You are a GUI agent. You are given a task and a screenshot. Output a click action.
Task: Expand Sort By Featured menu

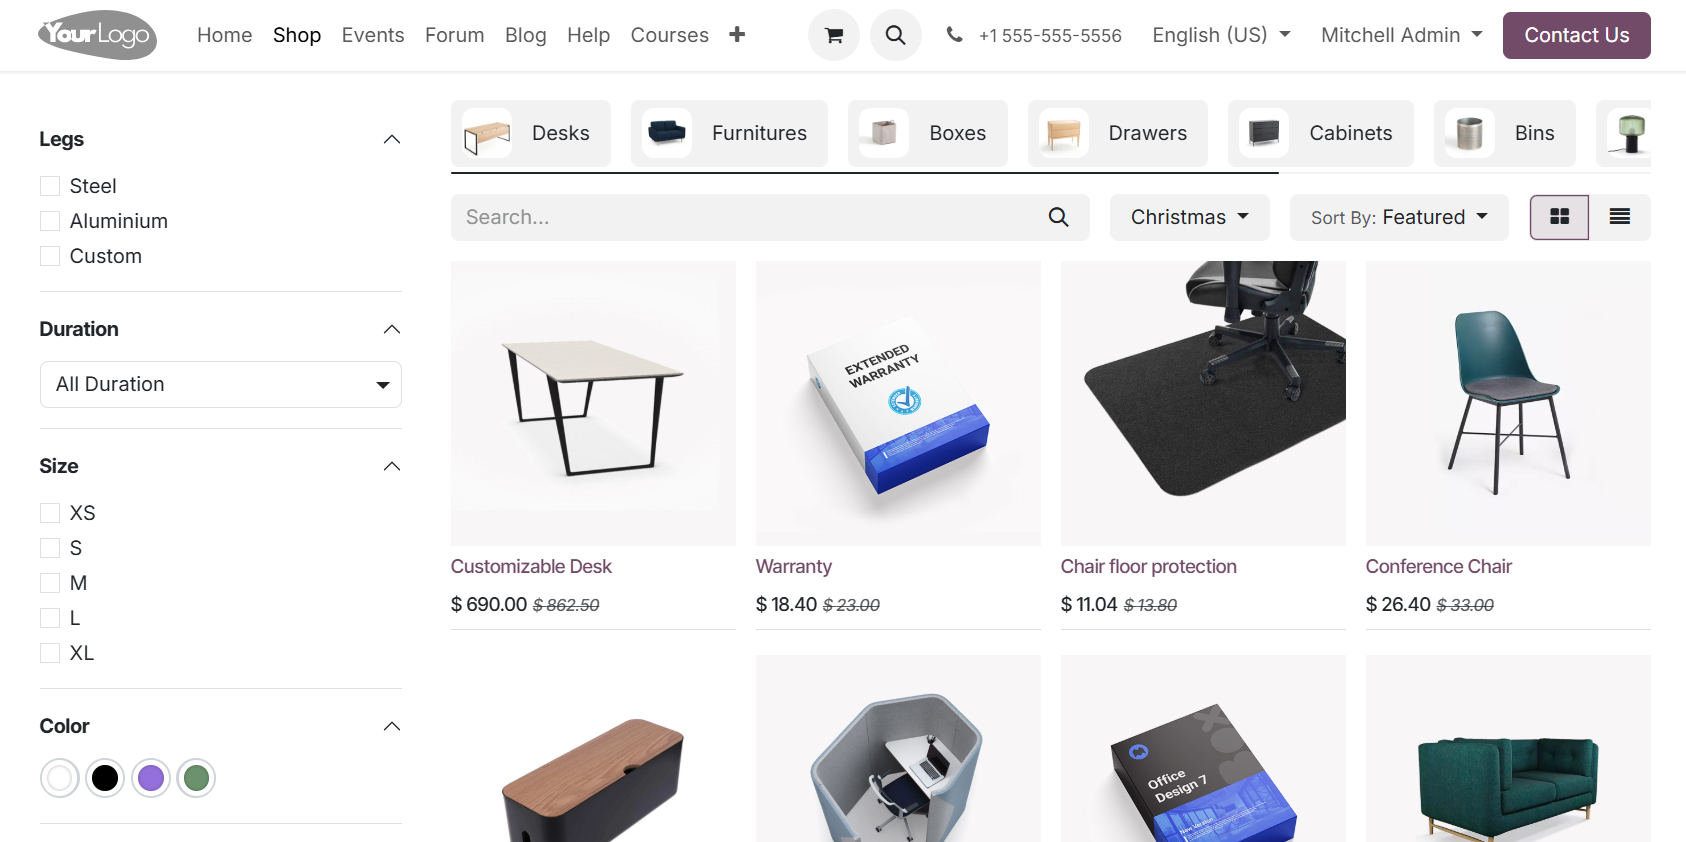click(1399, 217)
